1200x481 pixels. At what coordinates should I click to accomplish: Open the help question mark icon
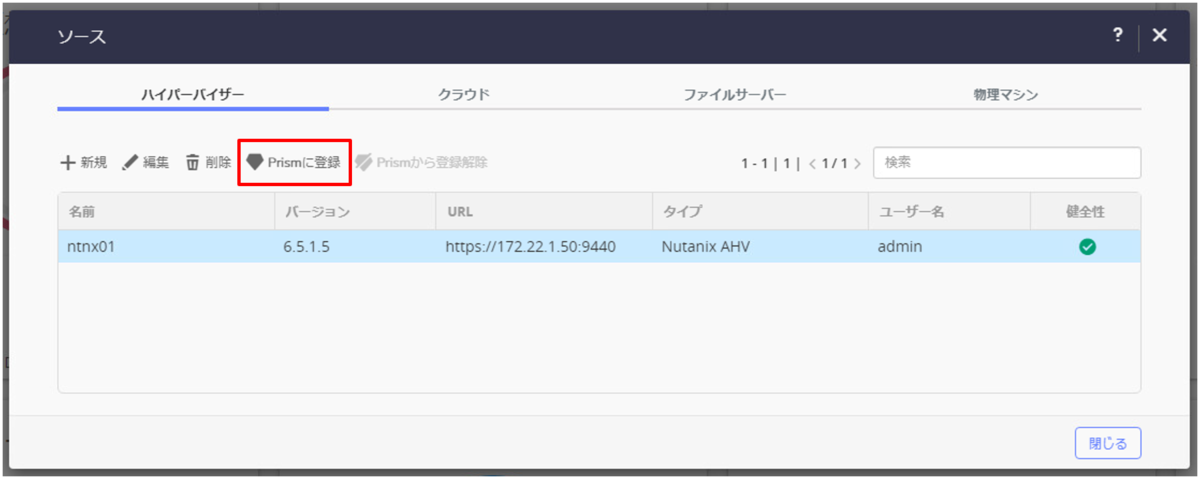pyautogui.click(x=1117, y=35)
